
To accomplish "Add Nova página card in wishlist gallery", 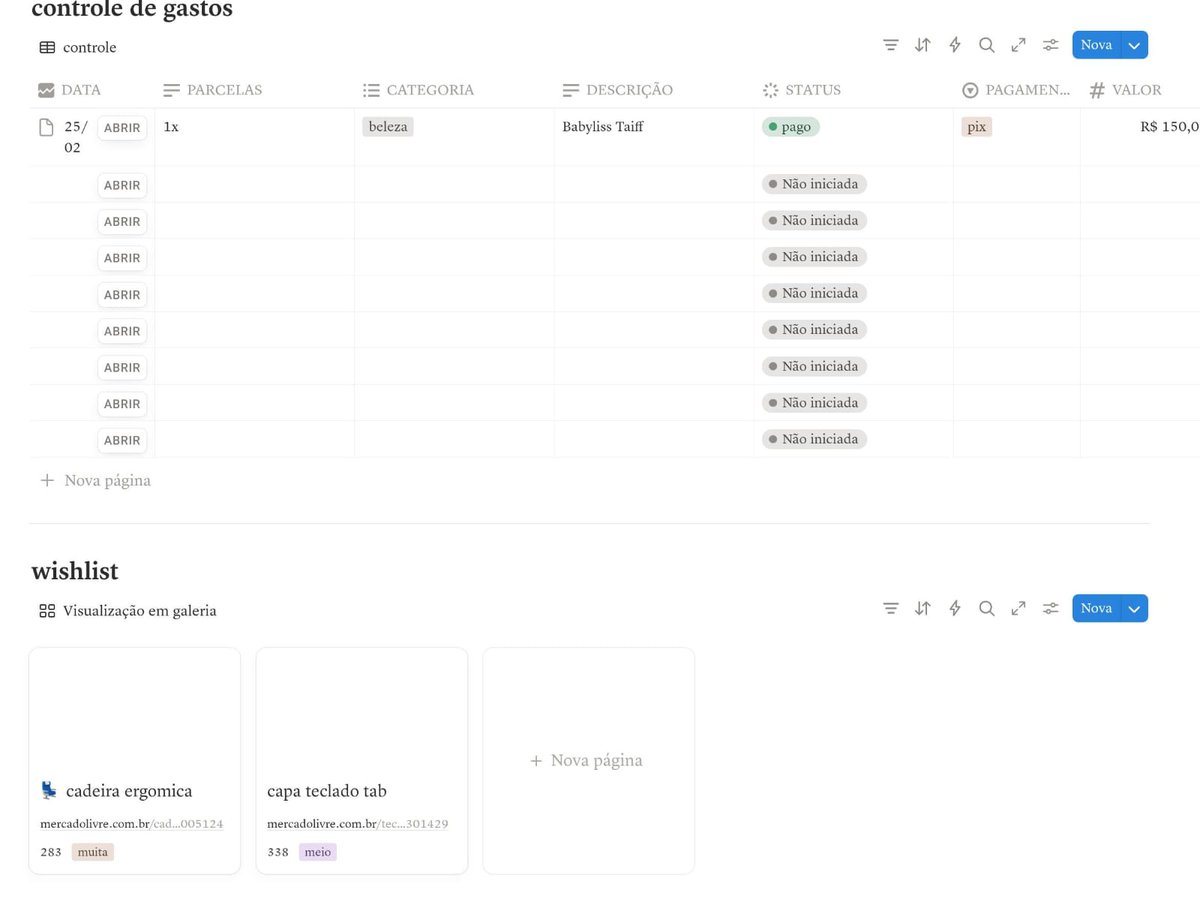I will 588,761.
